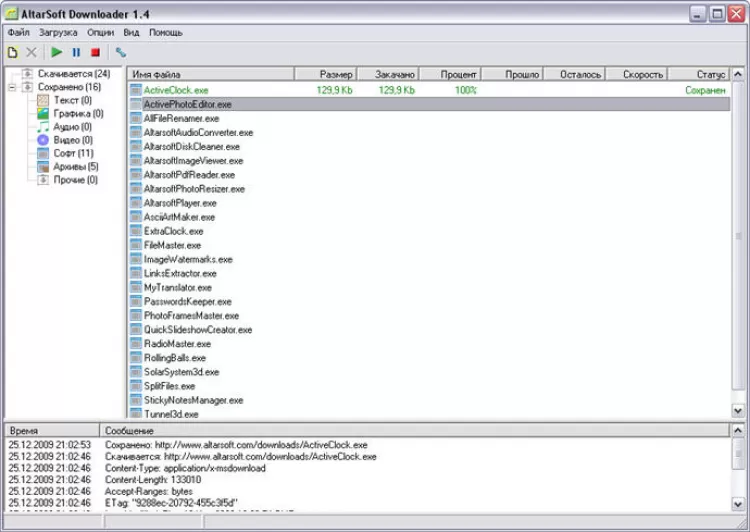Image resolution: width=750 pixels, height=532 pixels.
Task: Sort by the Размер column header
Action: point(326,74)
